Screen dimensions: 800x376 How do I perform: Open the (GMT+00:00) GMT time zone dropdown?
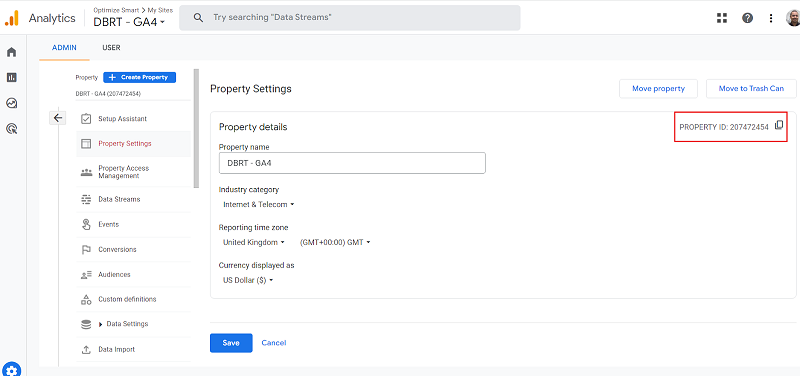335,242
